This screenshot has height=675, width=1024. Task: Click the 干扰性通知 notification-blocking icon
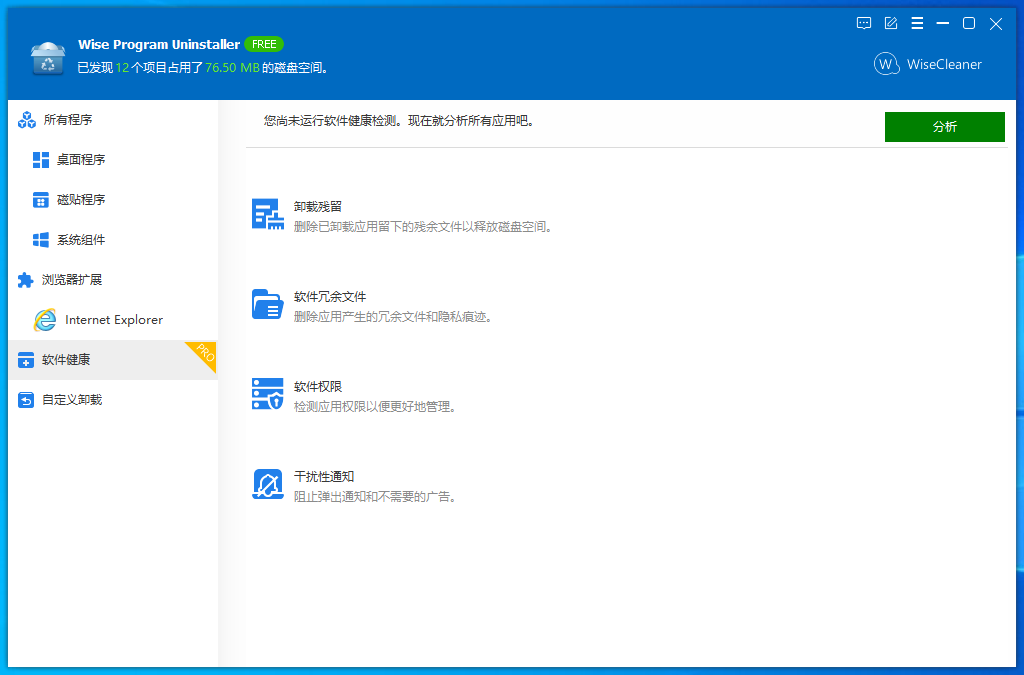(x=267, y=484)
